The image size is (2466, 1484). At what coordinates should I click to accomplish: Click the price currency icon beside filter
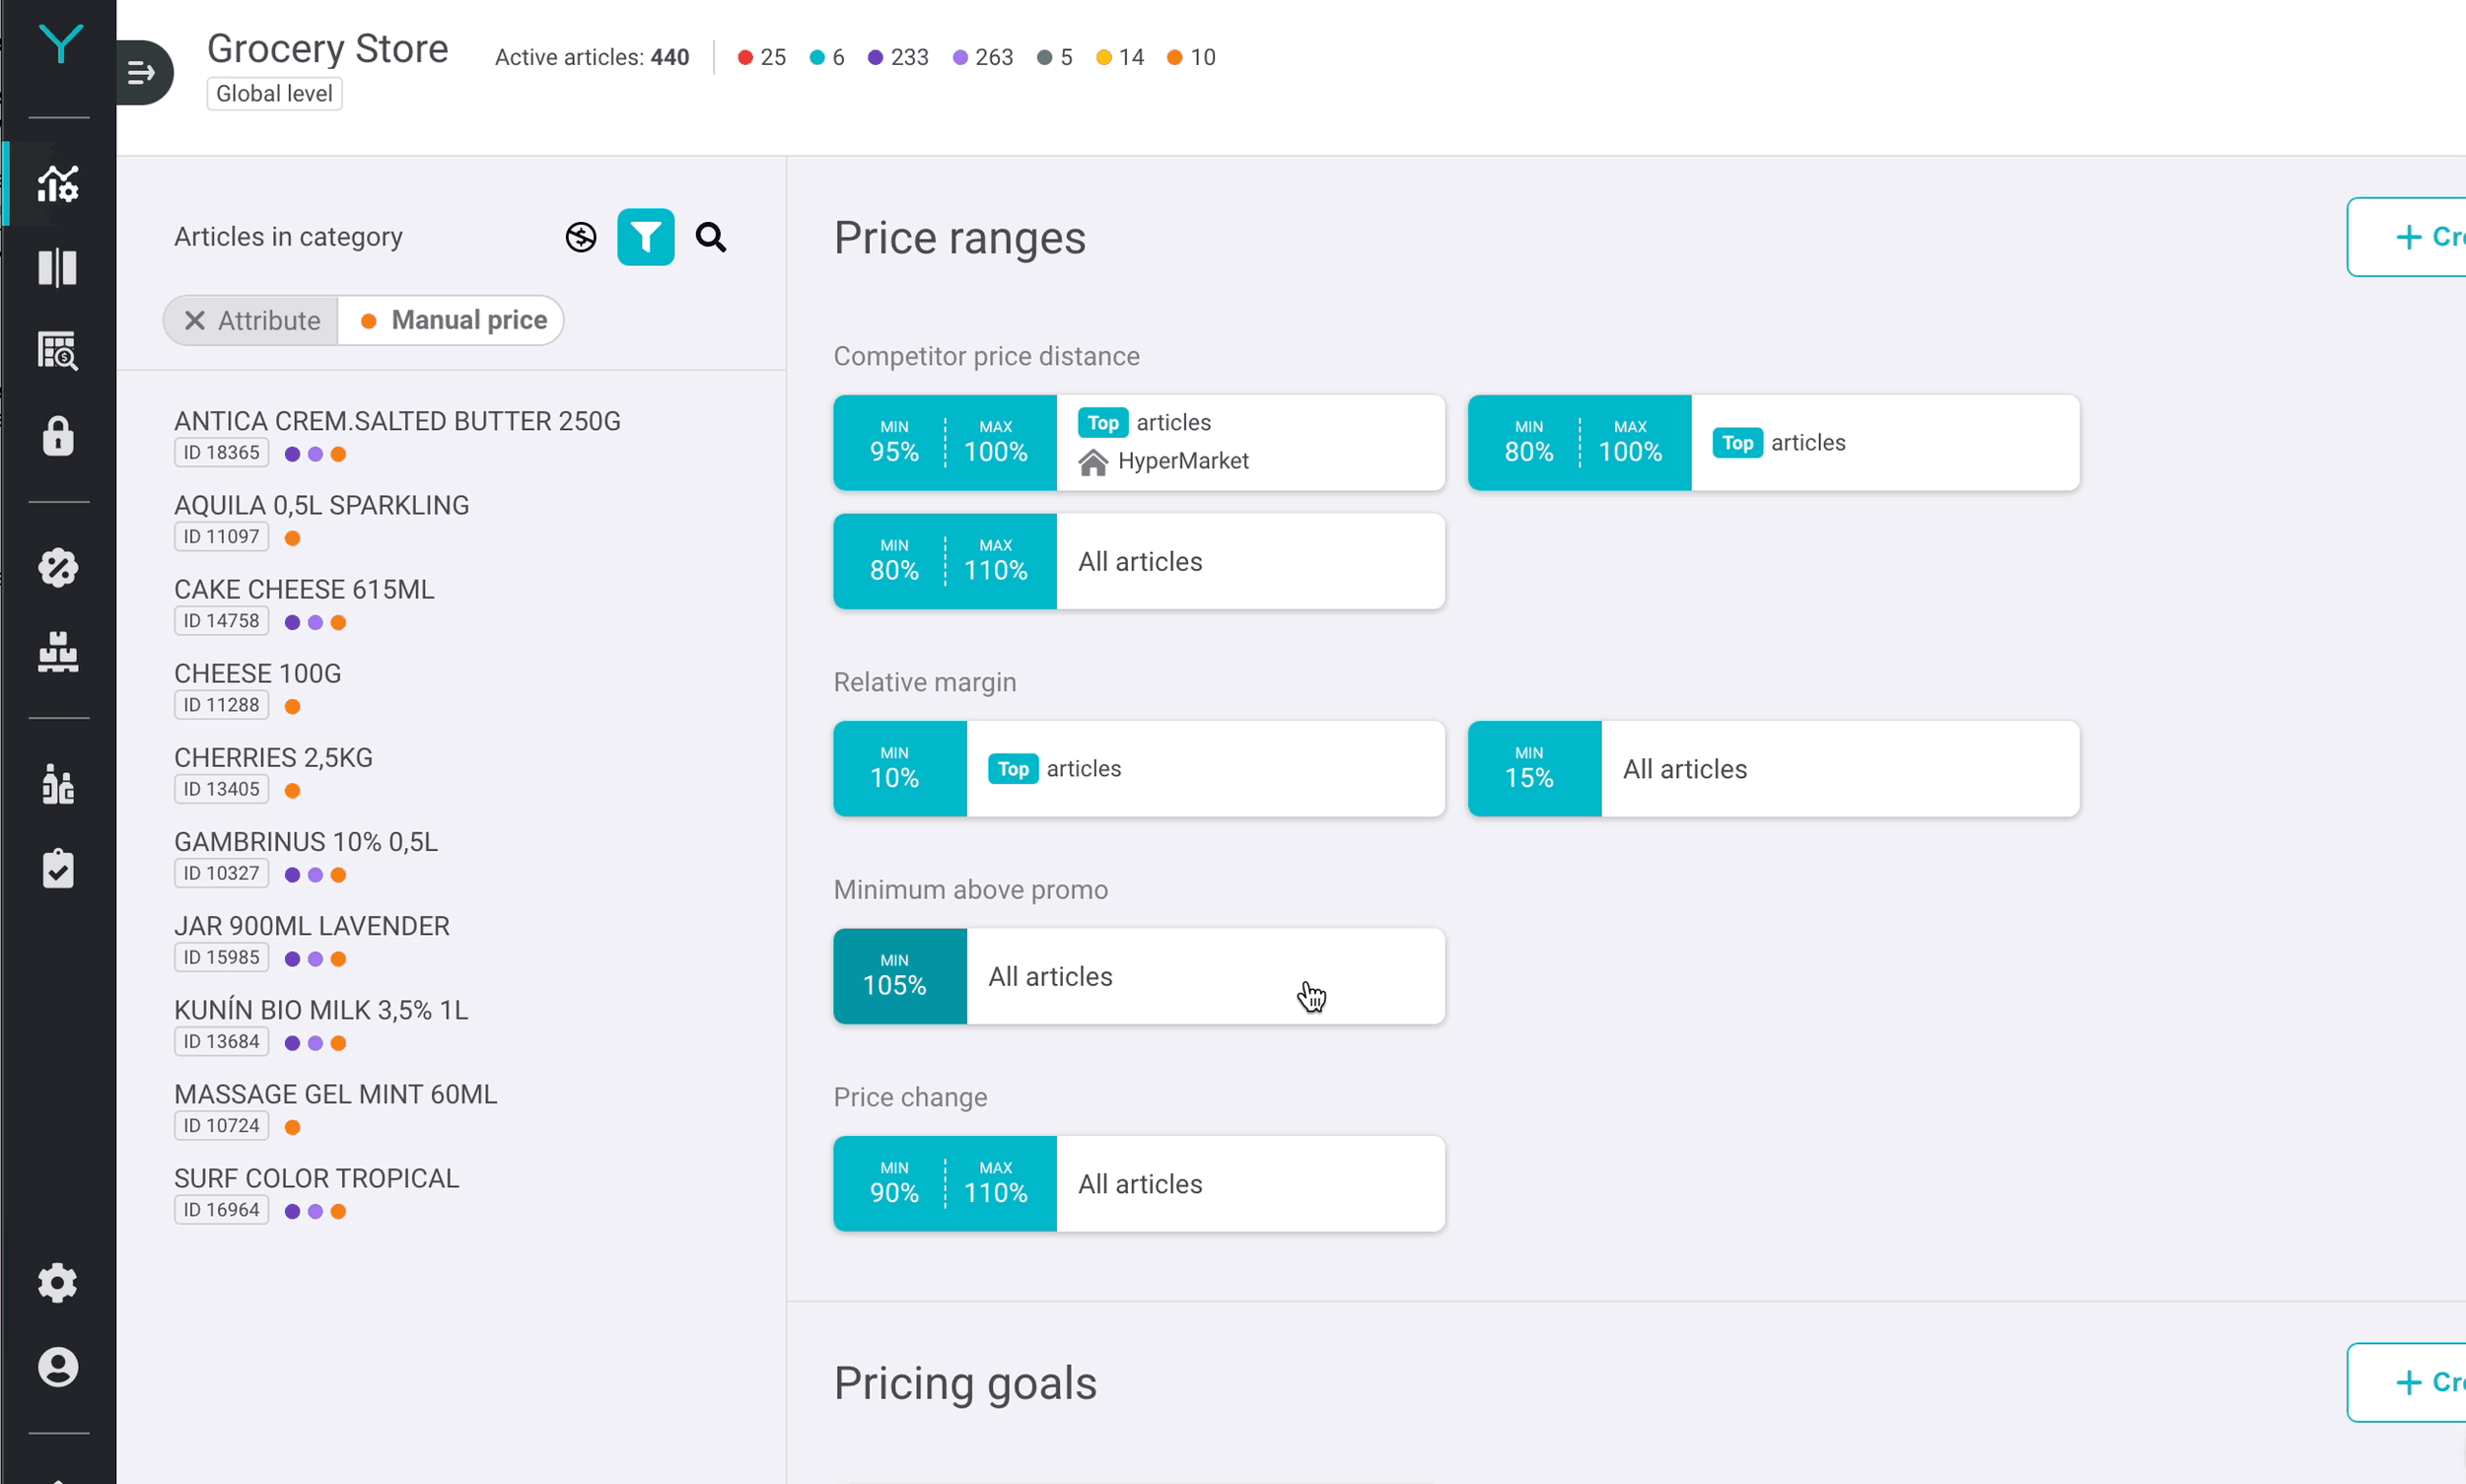(x=581, y=237)
